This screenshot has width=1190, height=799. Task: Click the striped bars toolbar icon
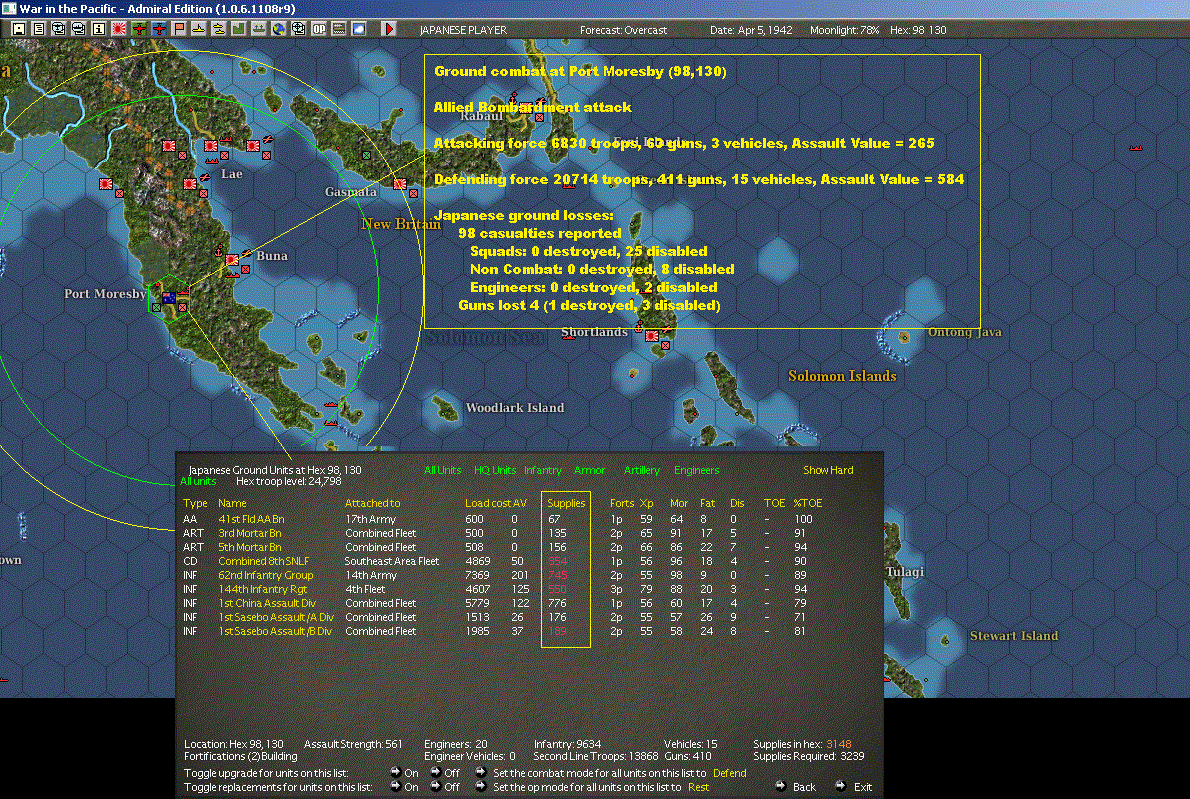(338, 29)
